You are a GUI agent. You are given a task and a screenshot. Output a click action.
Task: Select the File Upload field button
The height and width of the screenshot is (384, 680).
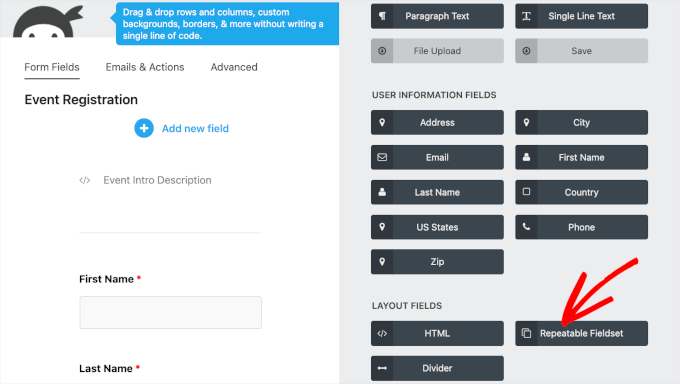coord(437,51)
